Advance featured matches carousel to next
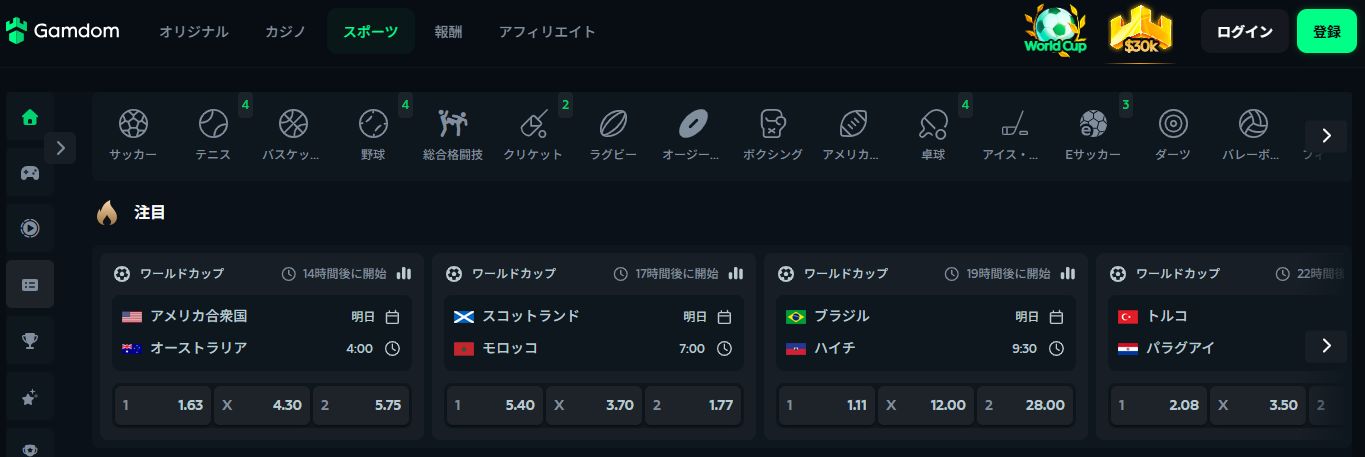The width and height of the screenshot is (1365, 457). point(1326,346)
